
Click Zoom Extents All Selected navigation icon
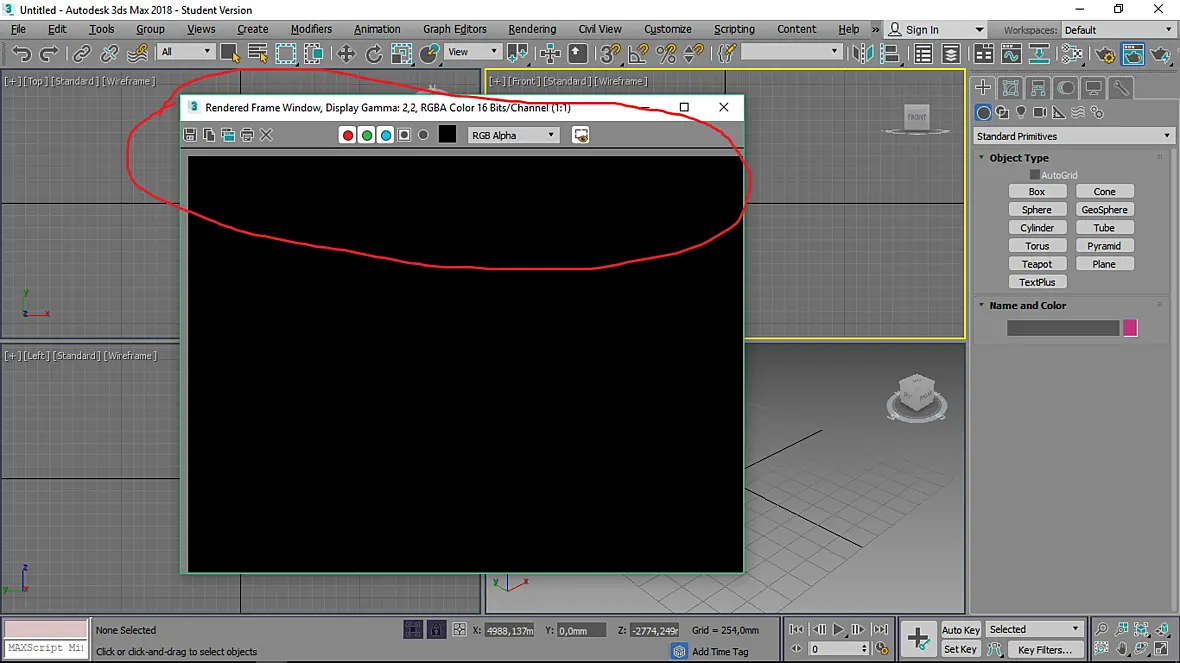pyautogui.click(x=1160, y=629)
